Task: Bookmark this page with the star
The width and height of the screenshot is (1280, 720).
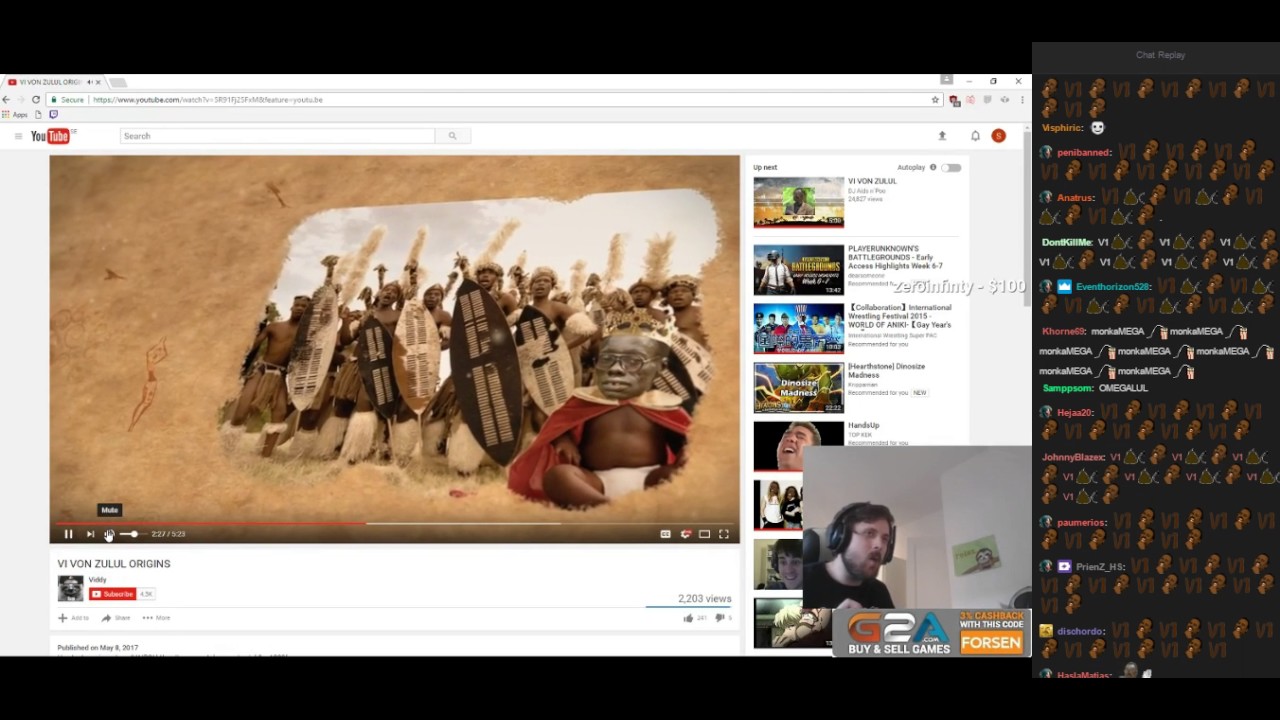Action: (x=935, y=100)
